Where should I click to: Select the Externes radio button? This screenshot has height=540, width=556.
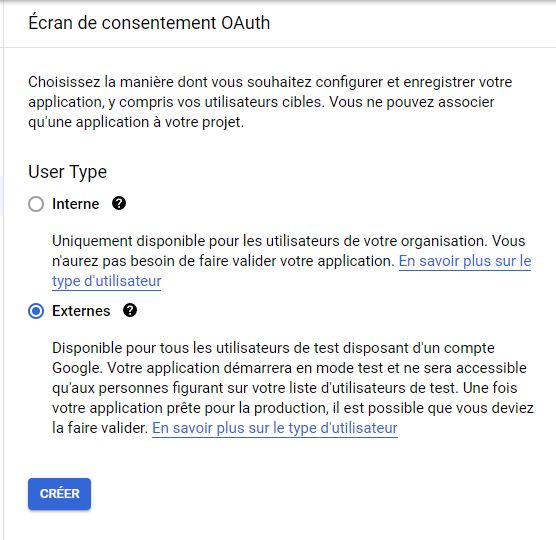(x=36, y=311)
